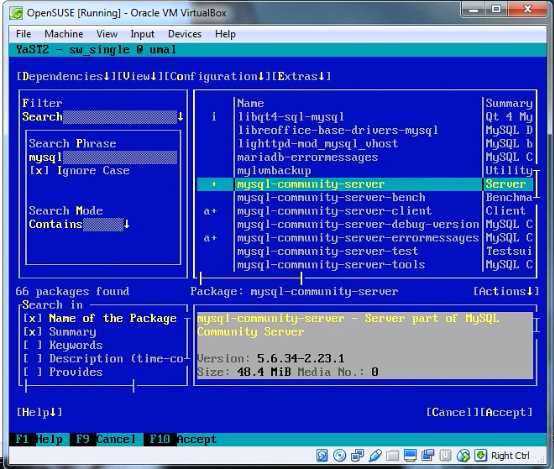Open the Input menu

point(142,34)
